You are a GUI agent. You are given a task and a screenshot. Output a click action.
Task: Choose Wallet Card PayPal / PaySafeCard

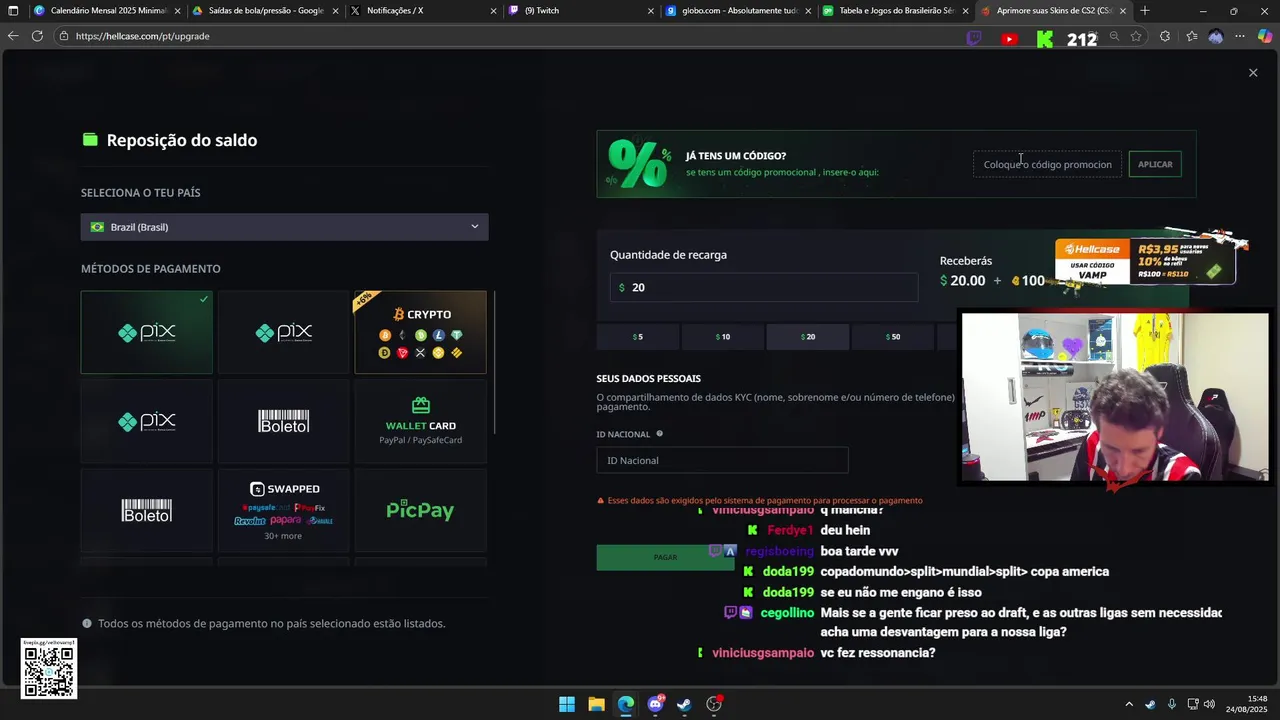[421, 421]
